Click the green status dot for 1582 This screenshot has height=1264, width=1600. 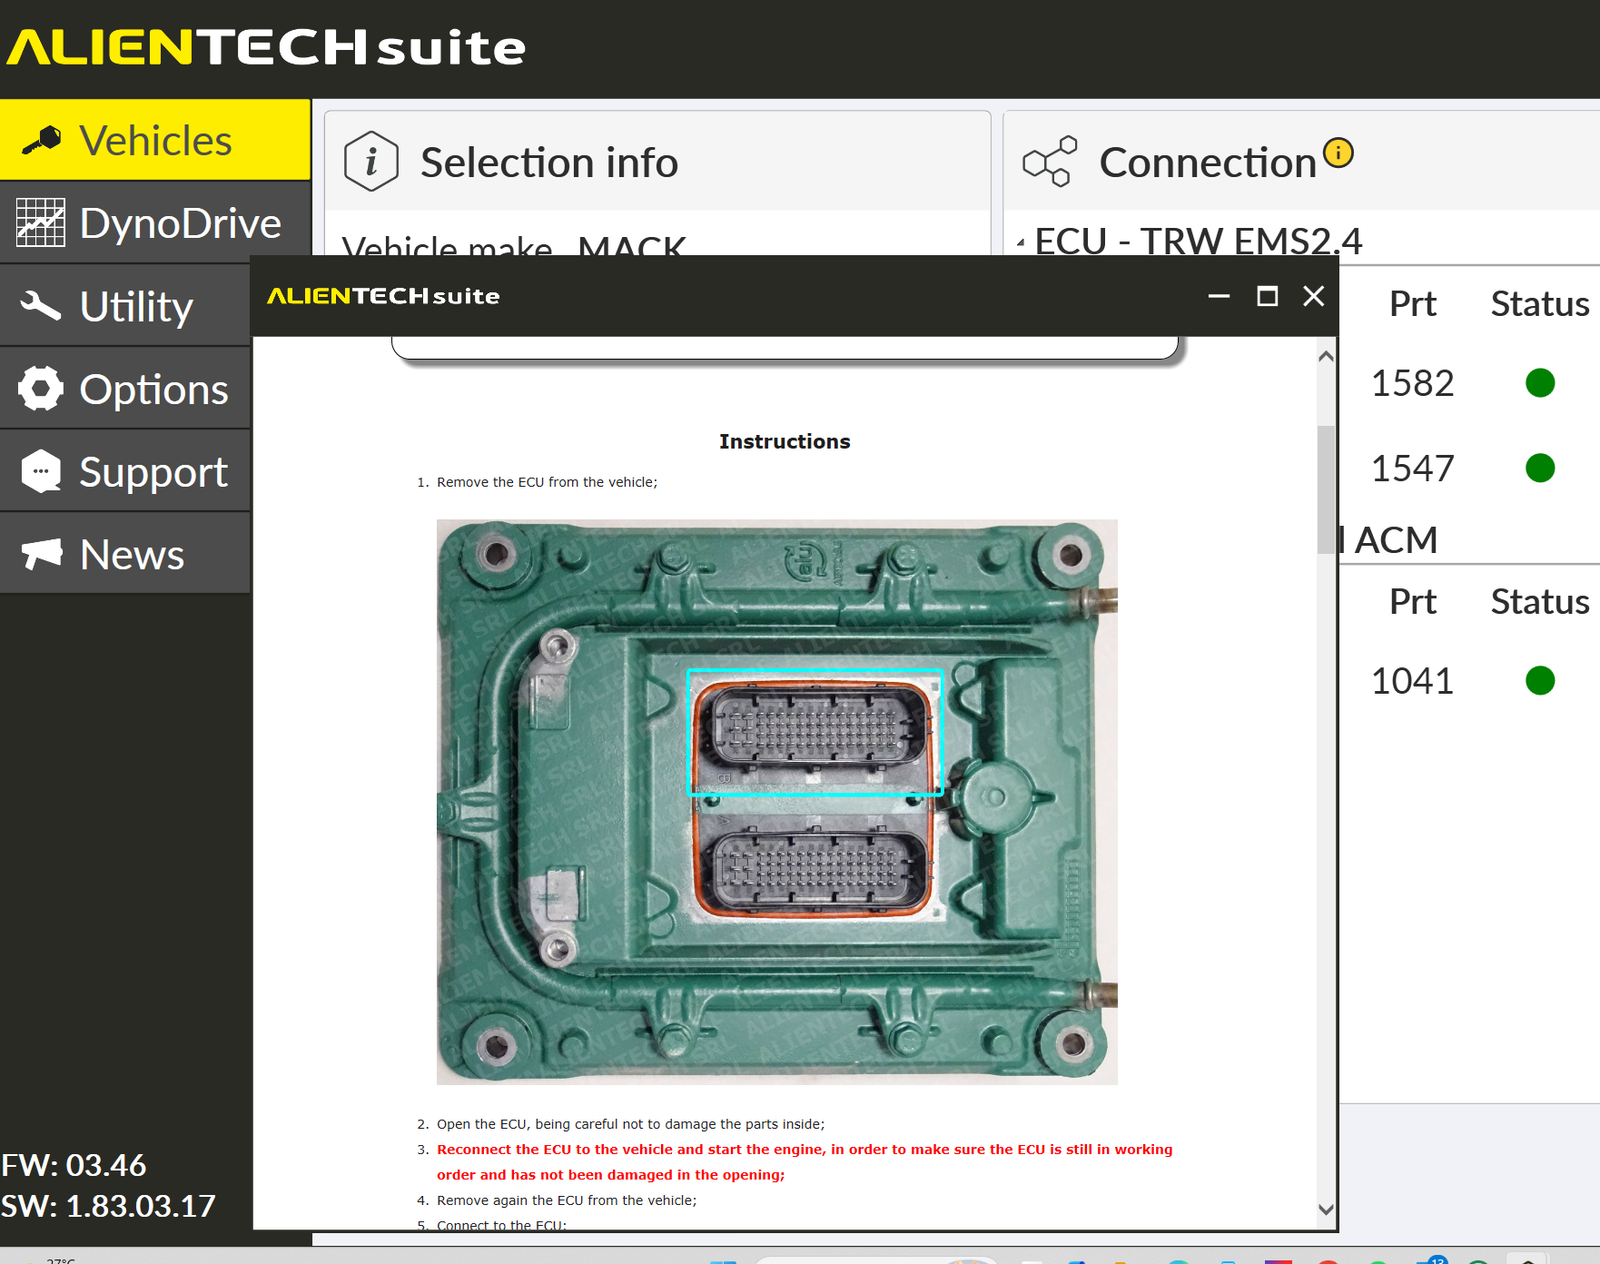click(x=1540, y=383)
